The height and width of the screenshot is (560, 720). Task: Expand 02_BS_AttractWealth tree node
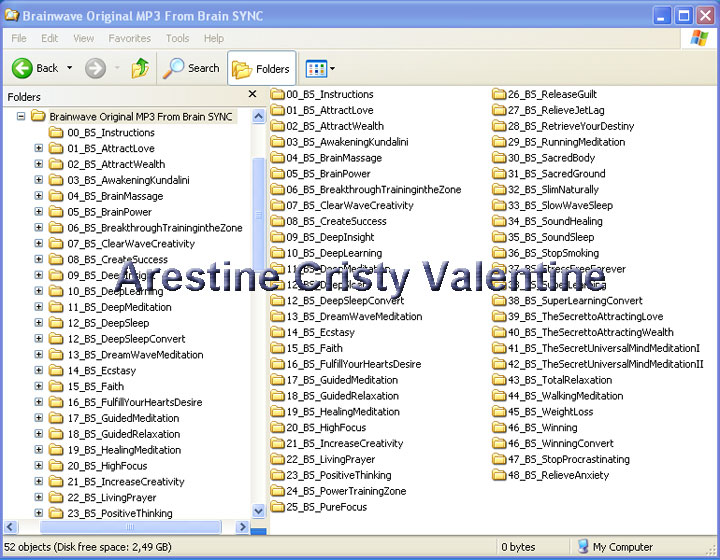pyautogui.click(x=39, y=164)
